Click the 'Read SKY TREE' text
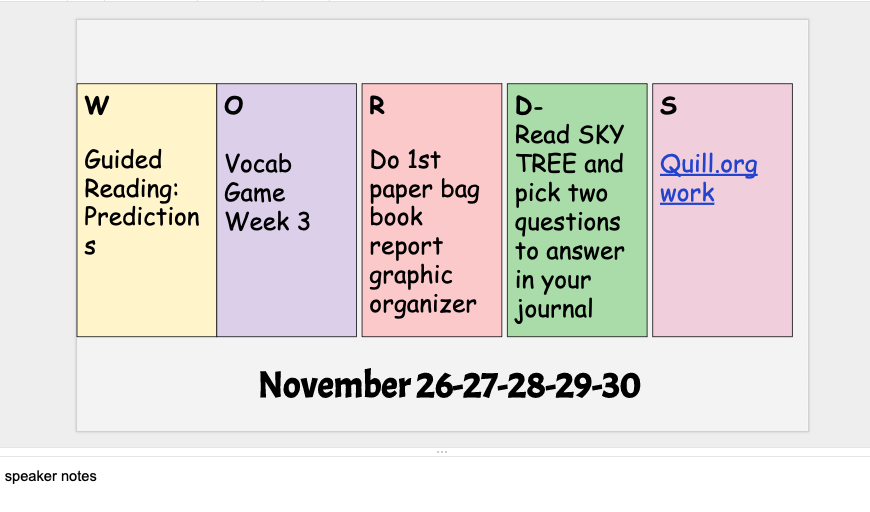 [x=569, y=149]
